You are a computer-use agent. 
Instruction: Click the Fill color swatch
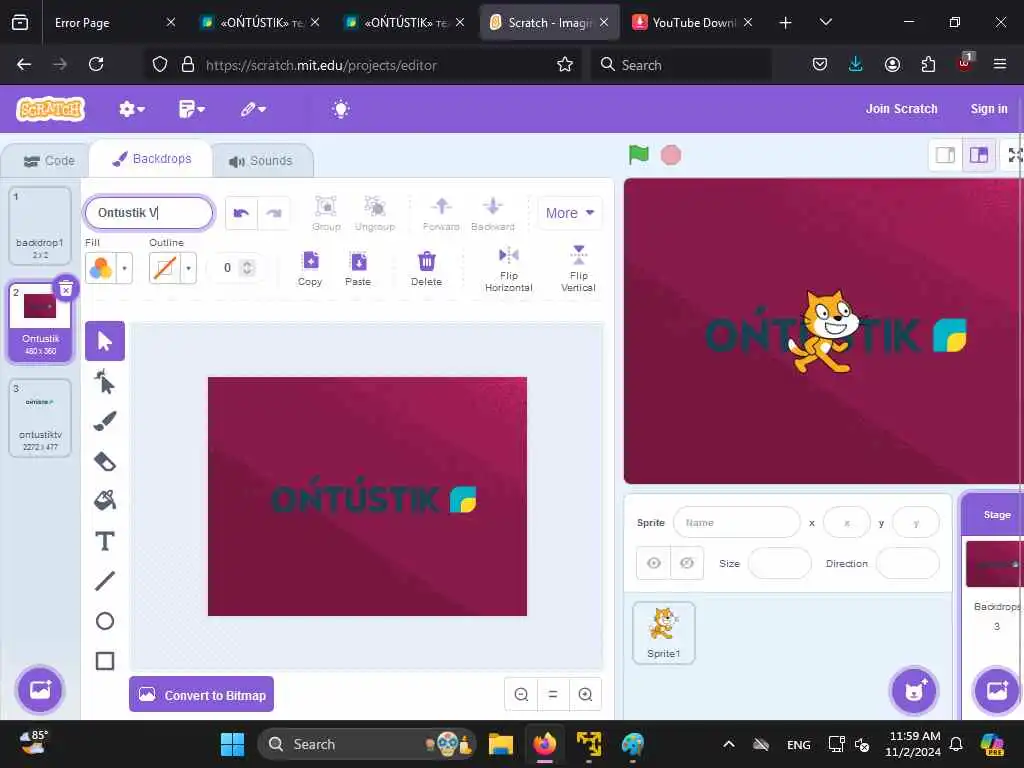click(x=101, y=268)
